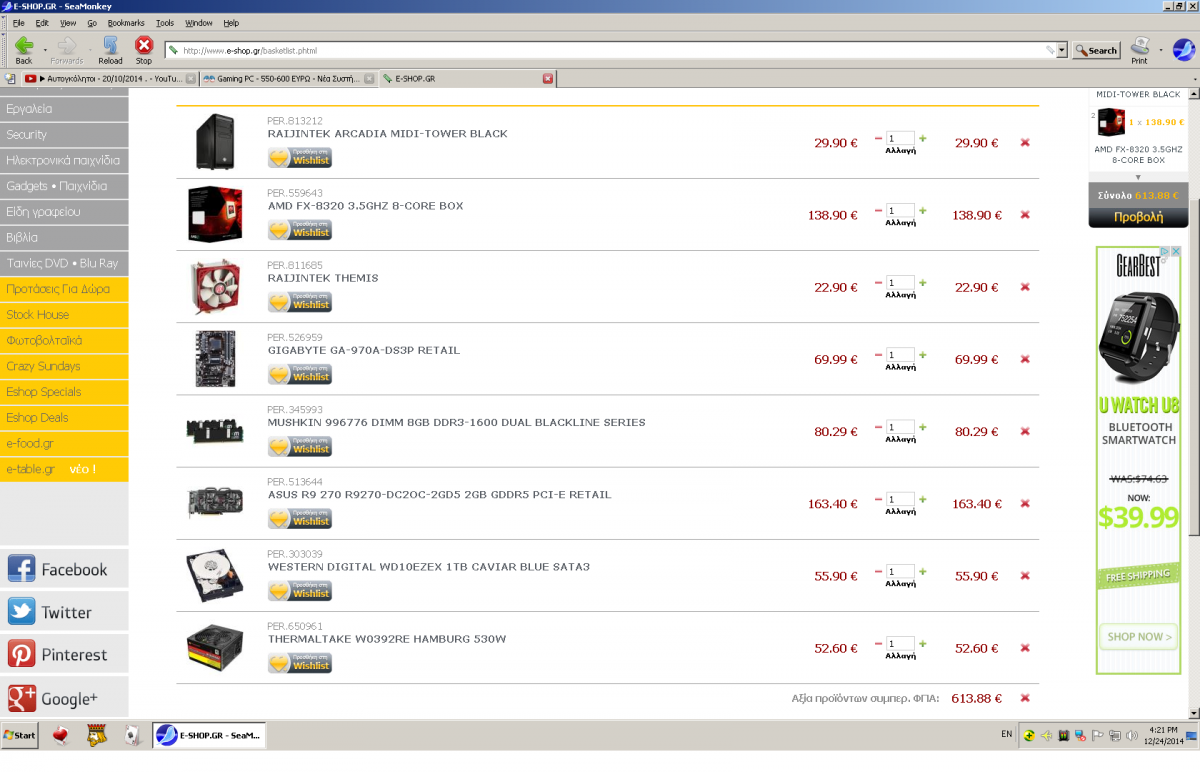Open the Edit menu
The width and height of the screenshot is (1200, 772).
tap(42, 22)
